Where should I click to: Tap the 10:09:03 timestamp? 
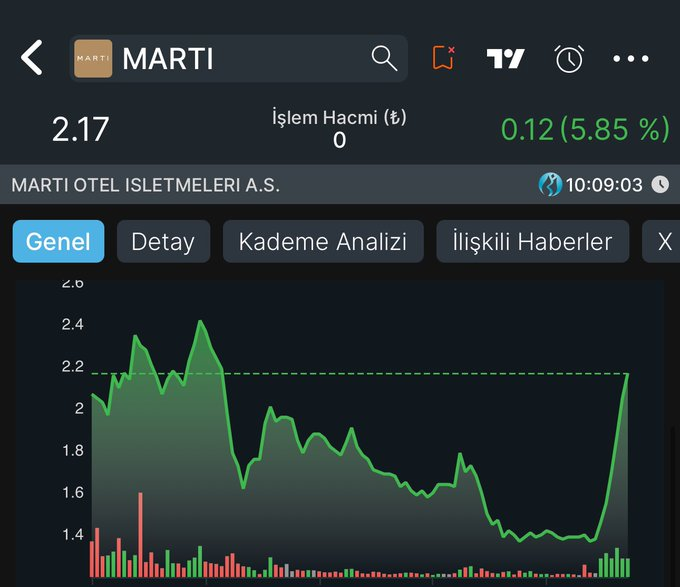tap(604, 185)
